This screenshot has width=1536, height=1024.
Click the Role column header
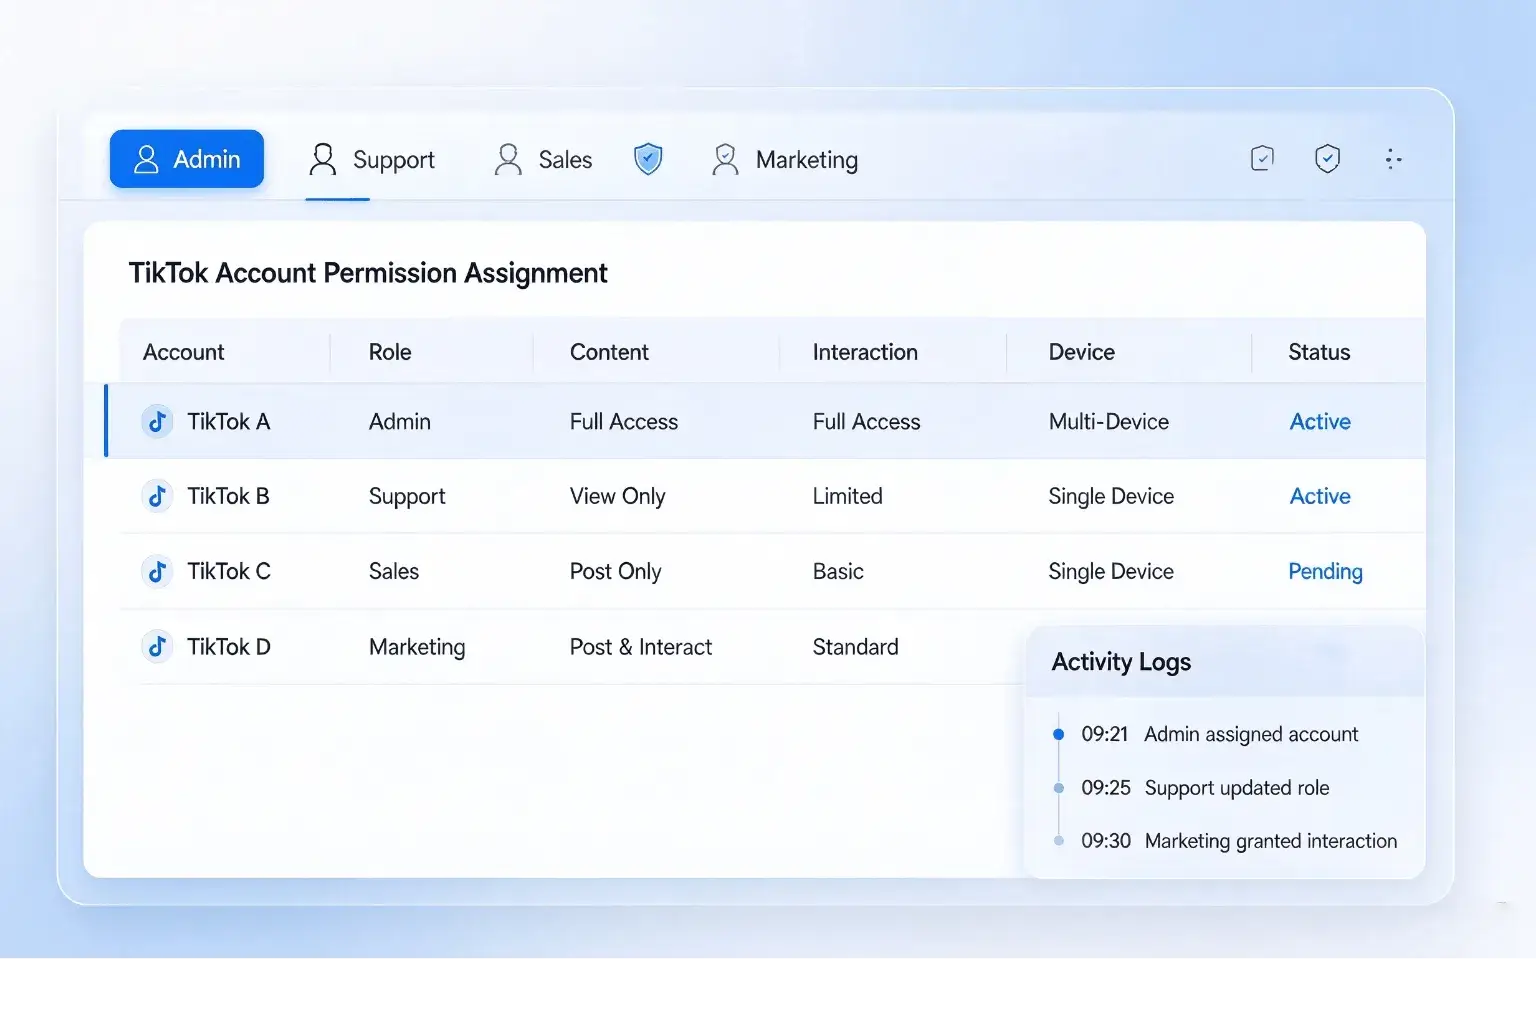390,352
